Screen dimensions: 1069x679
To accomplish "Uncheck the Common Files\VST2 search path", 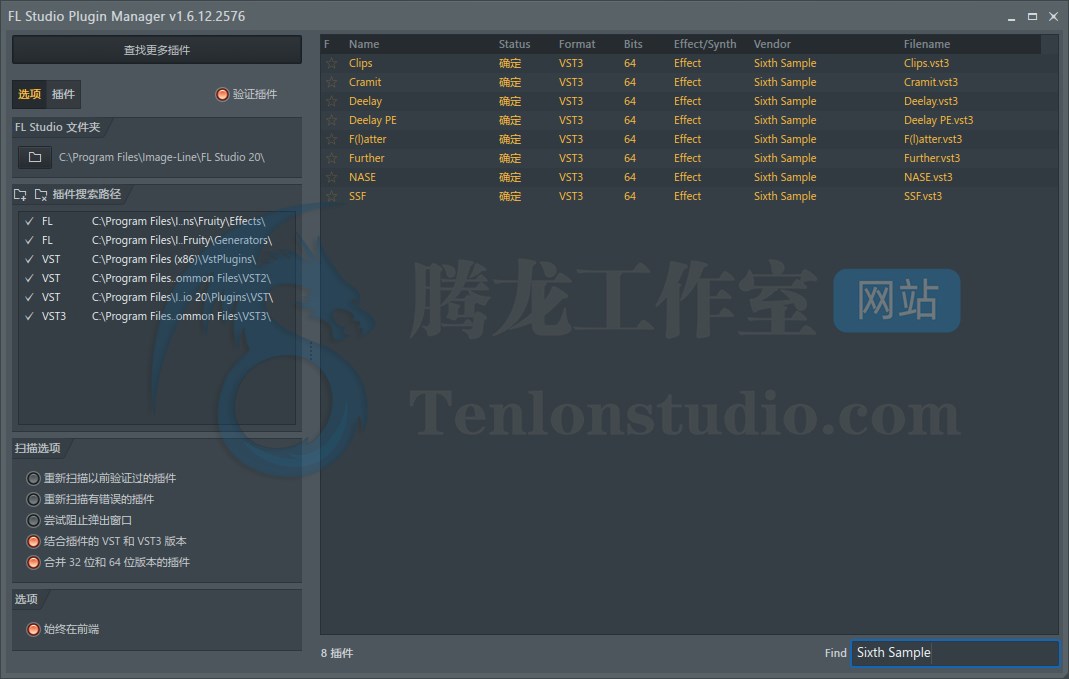I will pyautogui.click(x=29, y=279).
